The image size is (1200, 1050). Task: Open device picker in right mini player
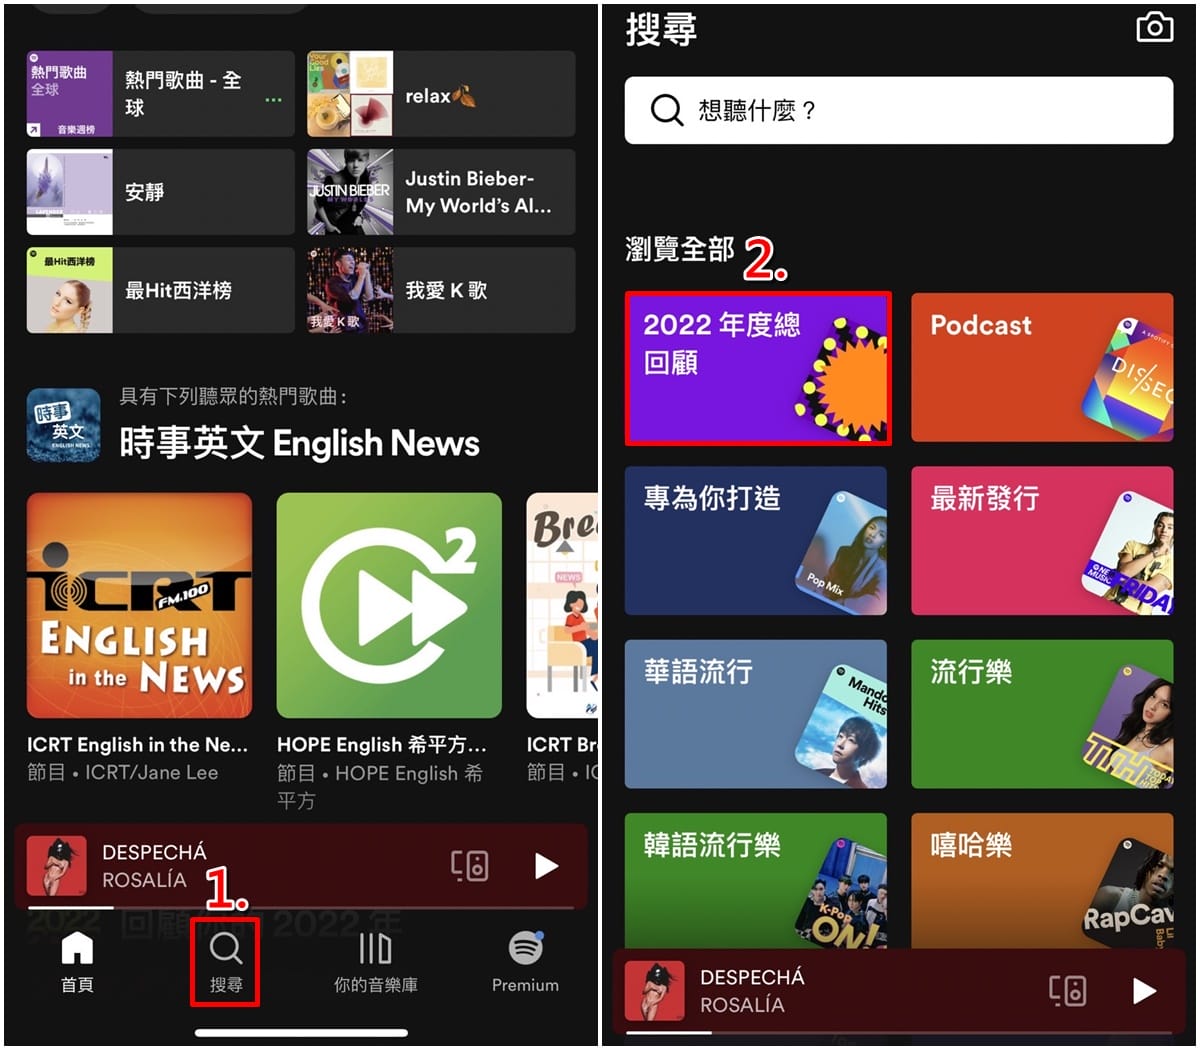tap(1068, 991)
